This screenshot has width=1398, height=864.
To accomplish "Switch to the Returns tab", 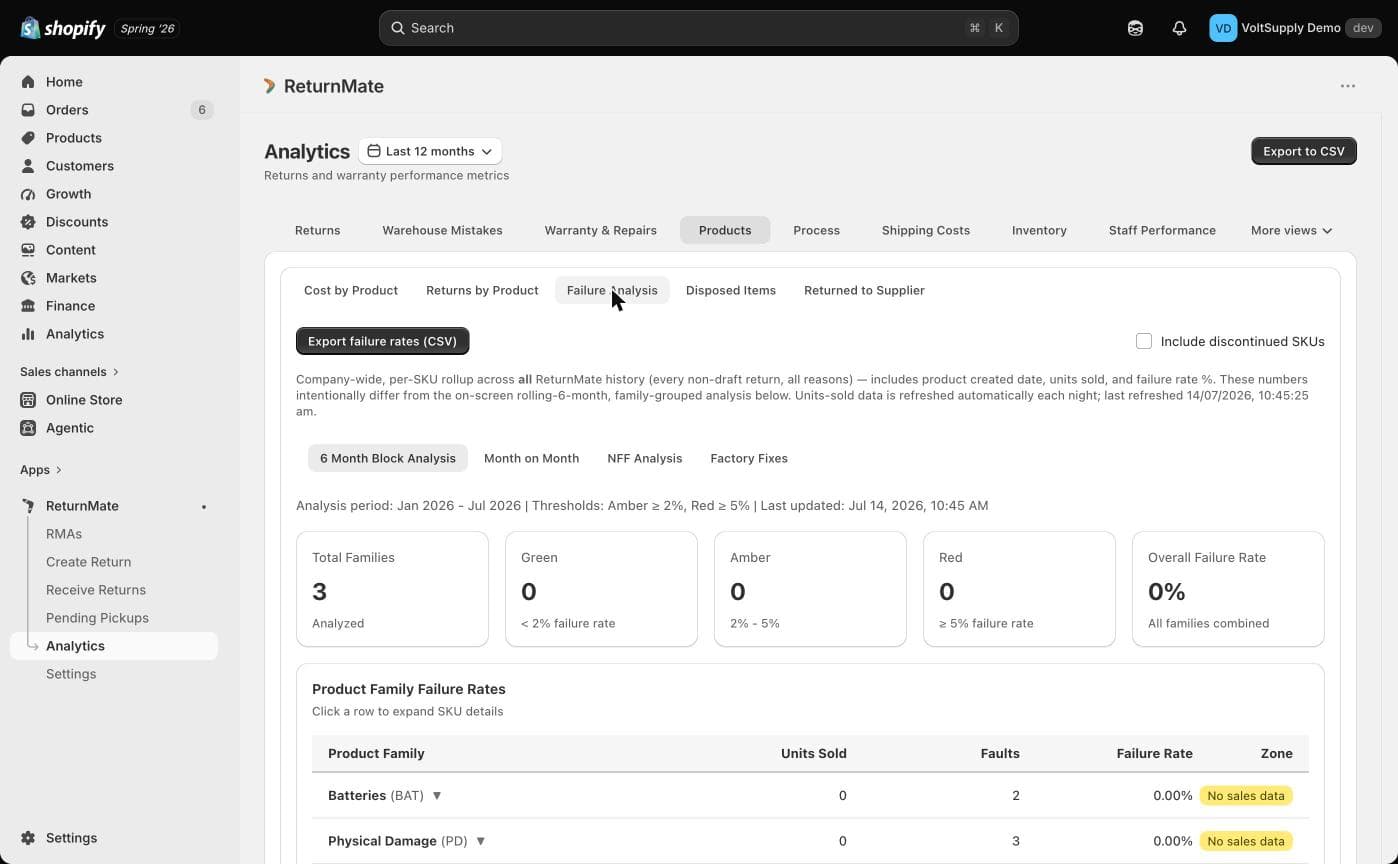I will pyautogui.click(x=317, y=230).
